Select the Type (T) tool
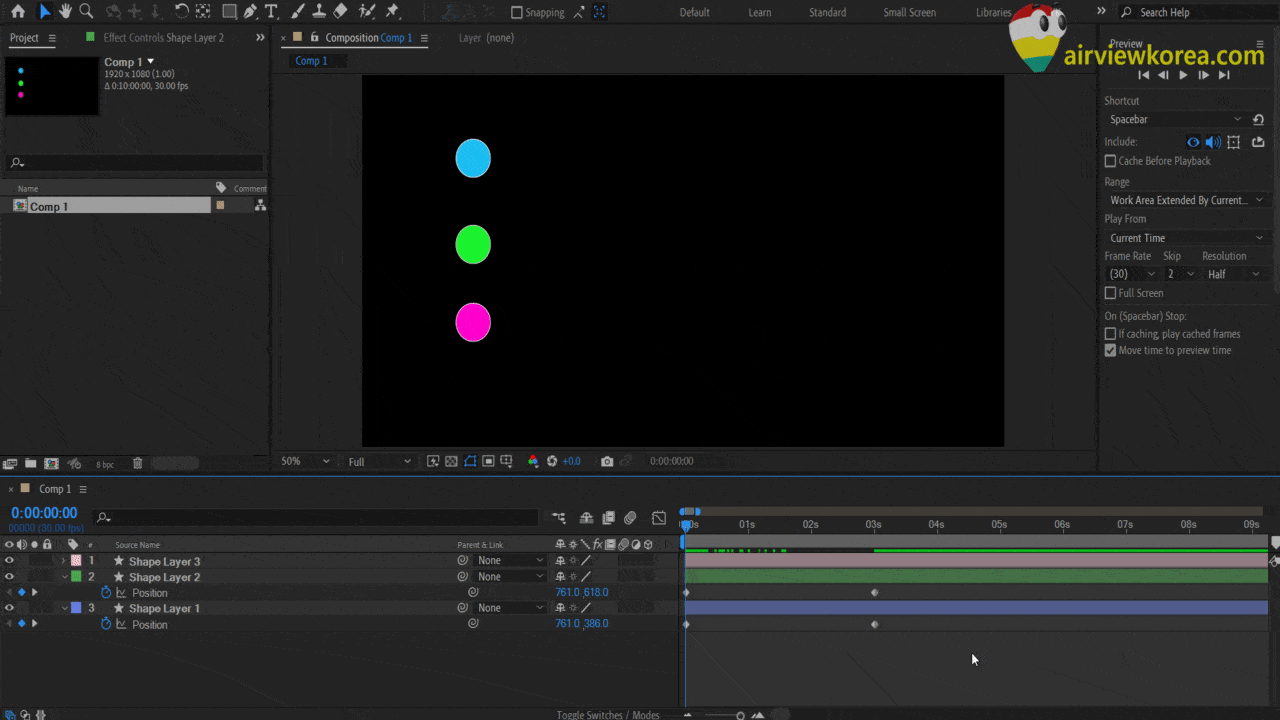This screenshot has width=1280, height=720. pyautogui.click(x=271, y=12)
